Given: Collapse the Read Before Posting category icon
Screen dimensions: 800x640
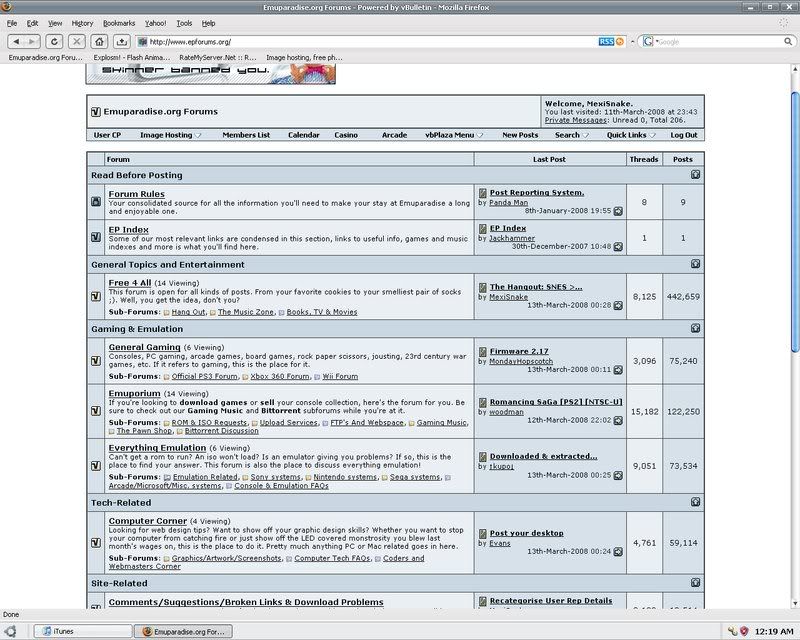Looking at the screenshot, I should [695, 175].
